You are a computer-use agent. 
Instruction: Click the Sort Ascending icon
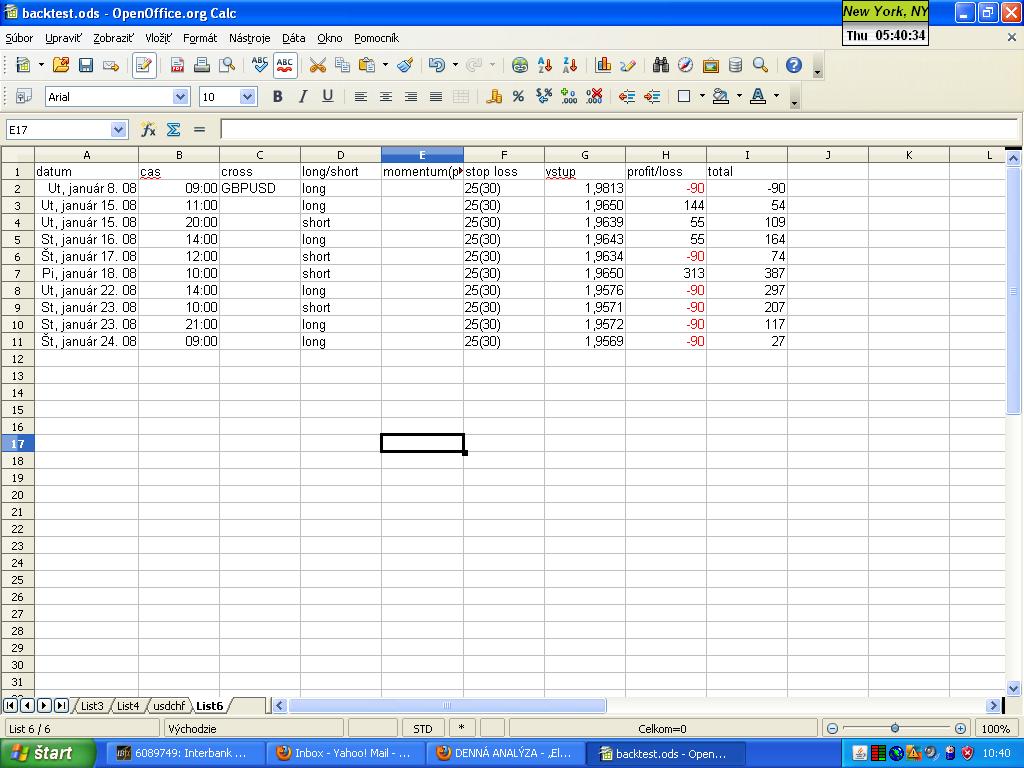tap(545, 65)
